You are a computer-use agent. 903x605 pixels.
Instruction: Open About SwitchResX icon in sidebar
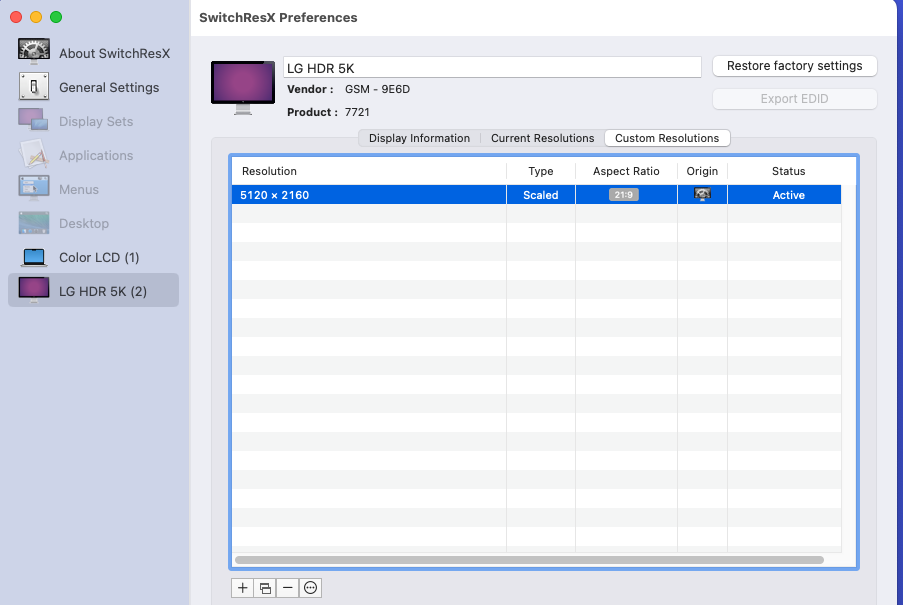[33, 52]
